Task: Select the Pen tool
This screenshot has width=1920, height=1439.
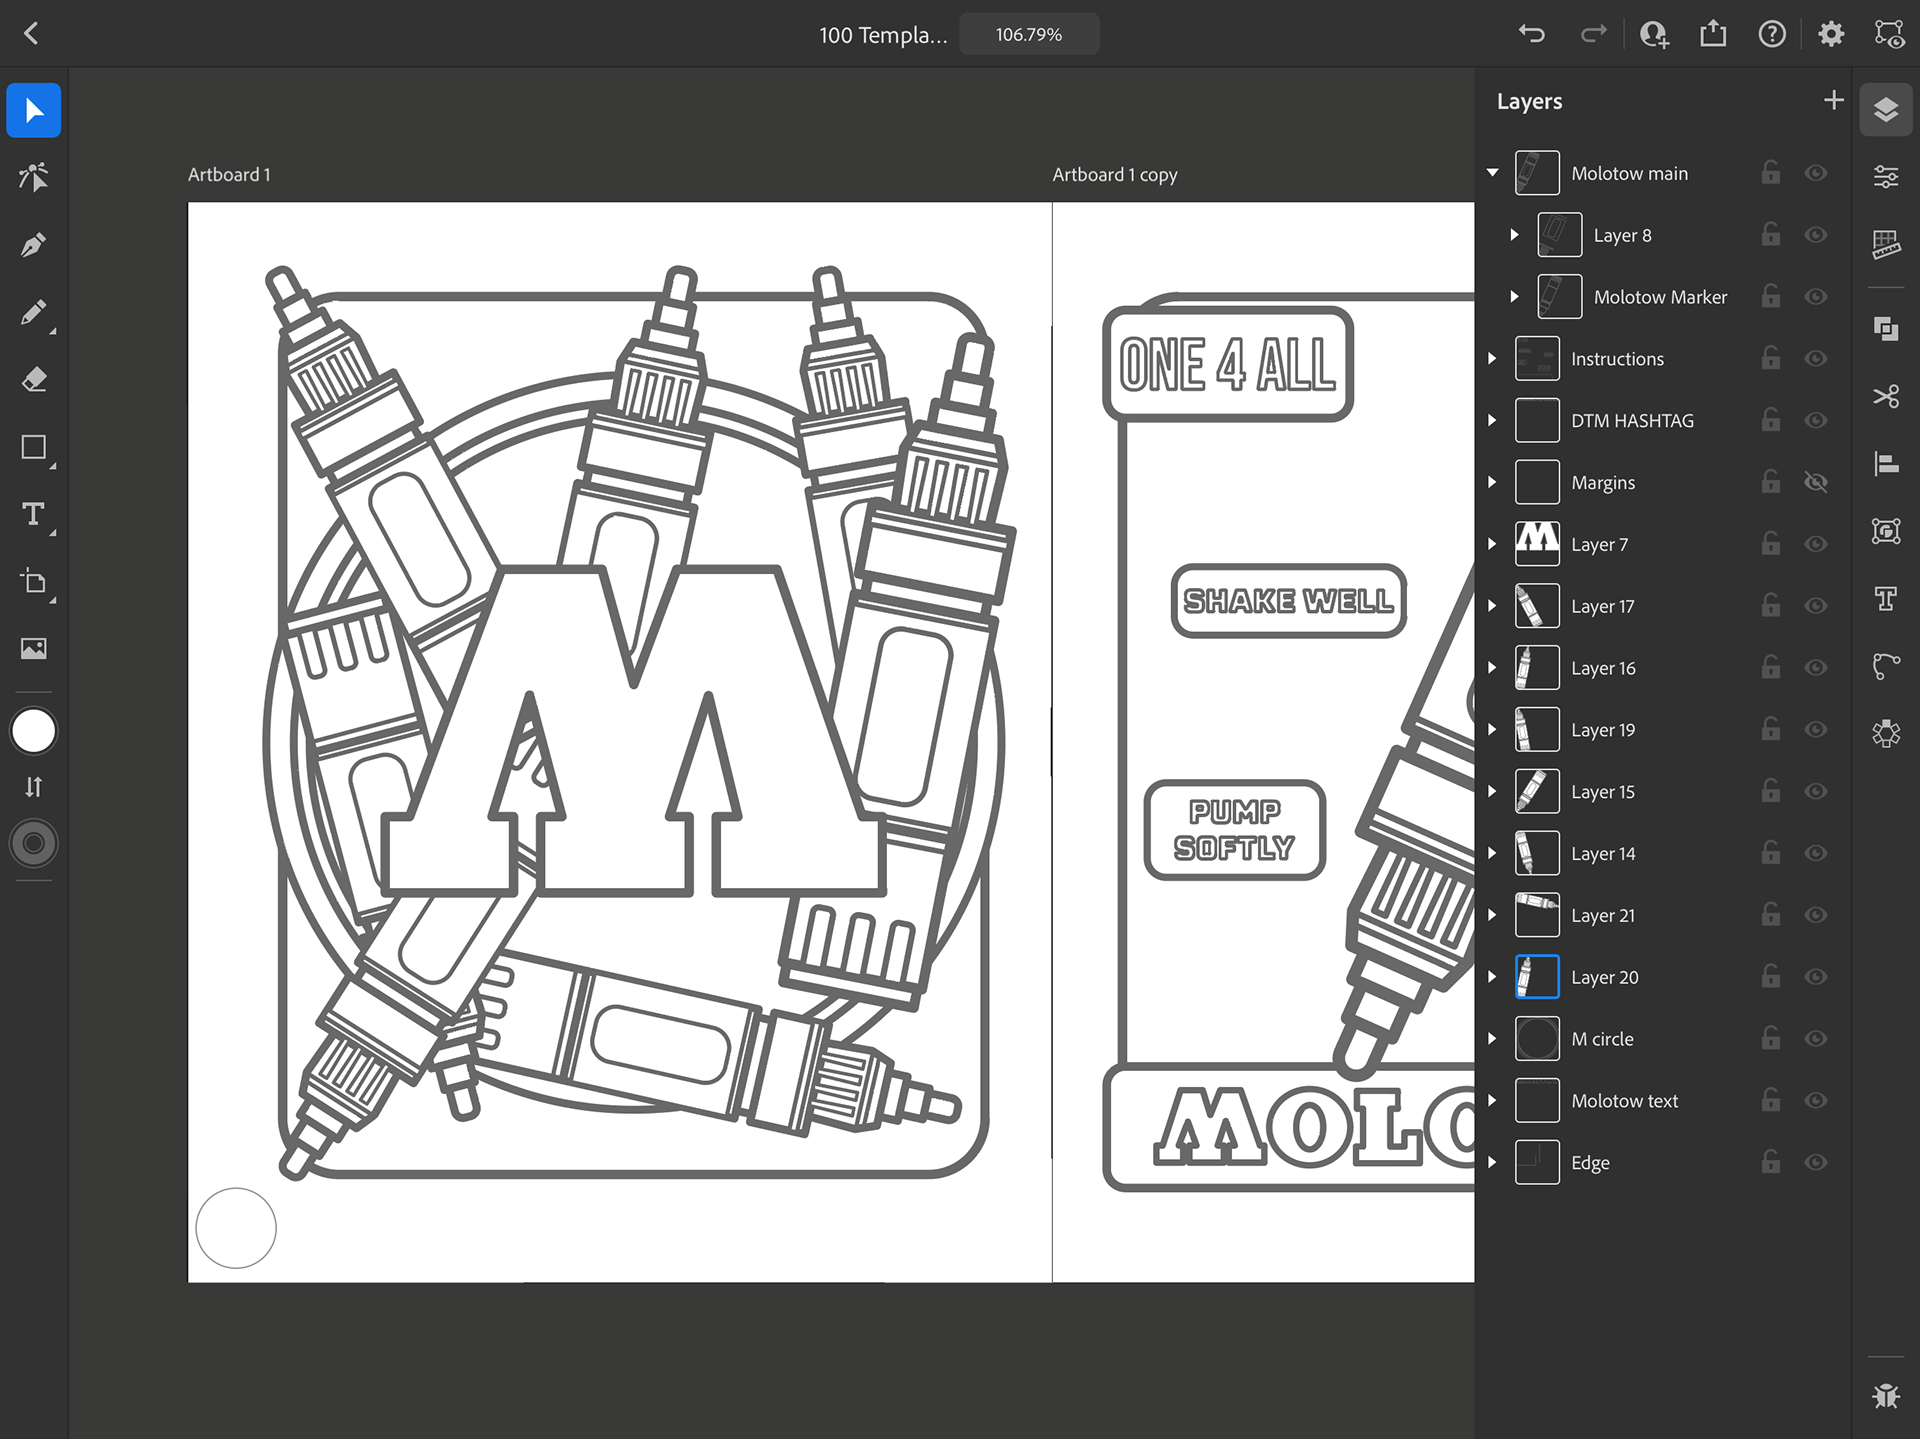Action: [34, 245]
